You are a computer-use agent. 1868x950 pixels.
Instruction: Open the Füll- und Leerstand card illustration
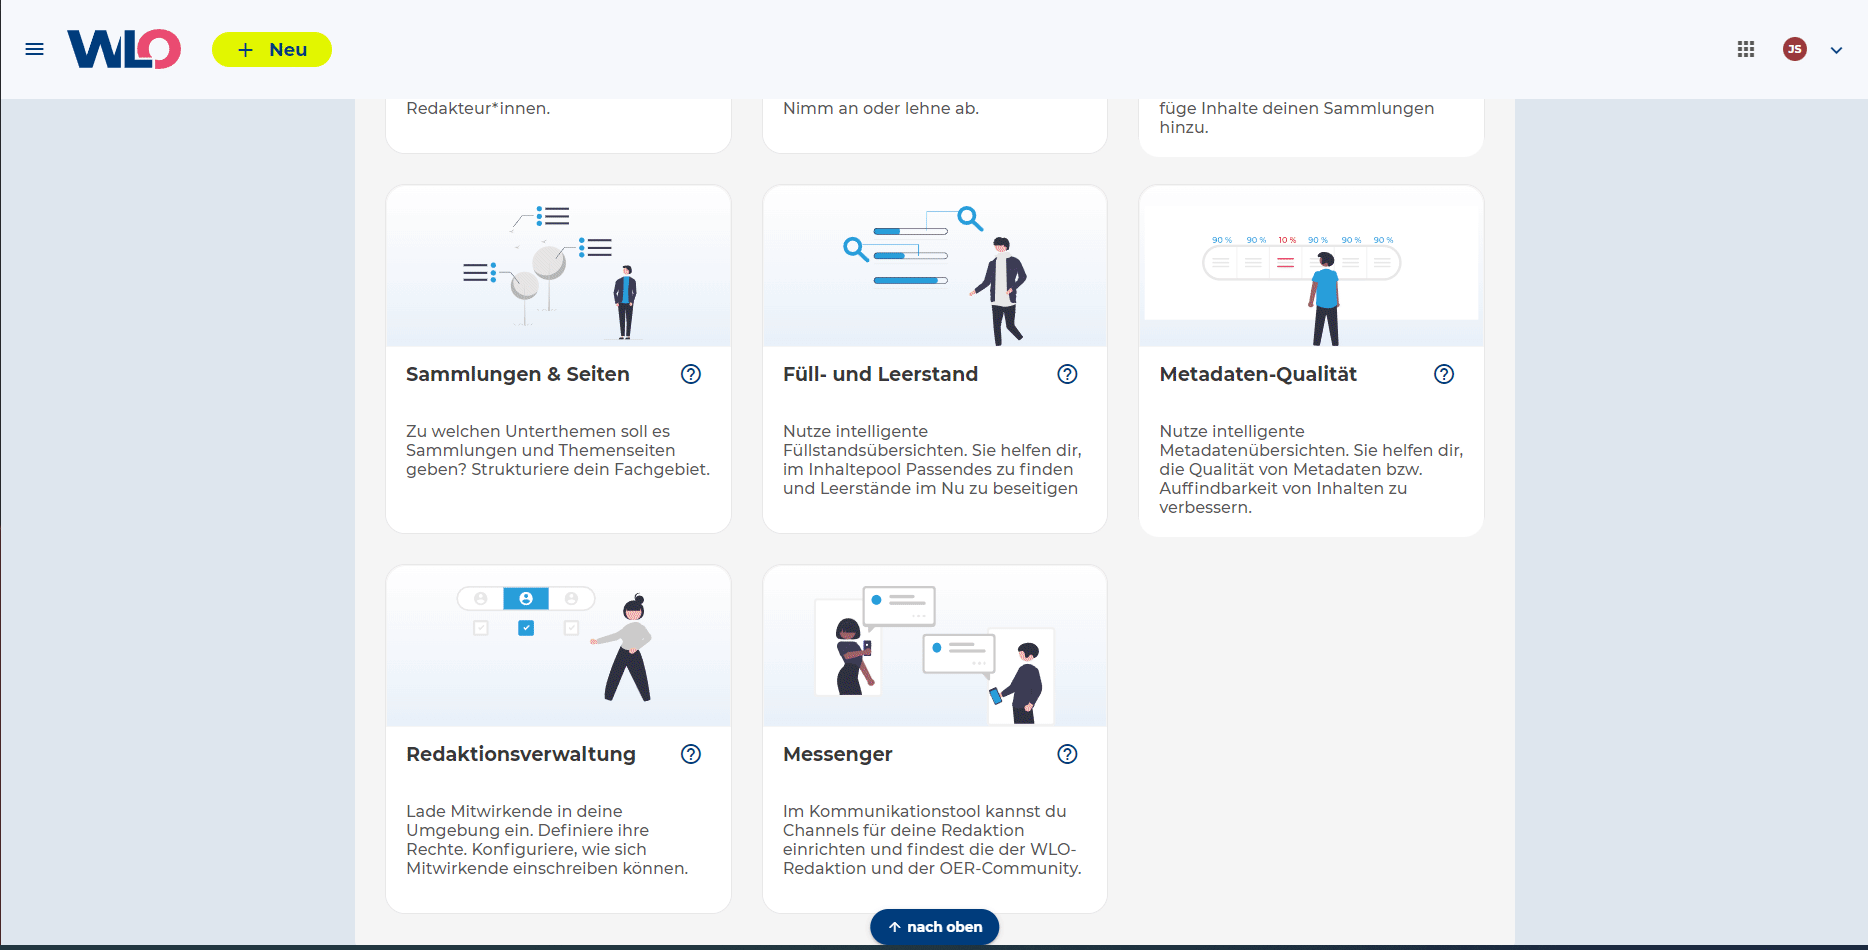(x=934, y=268)
